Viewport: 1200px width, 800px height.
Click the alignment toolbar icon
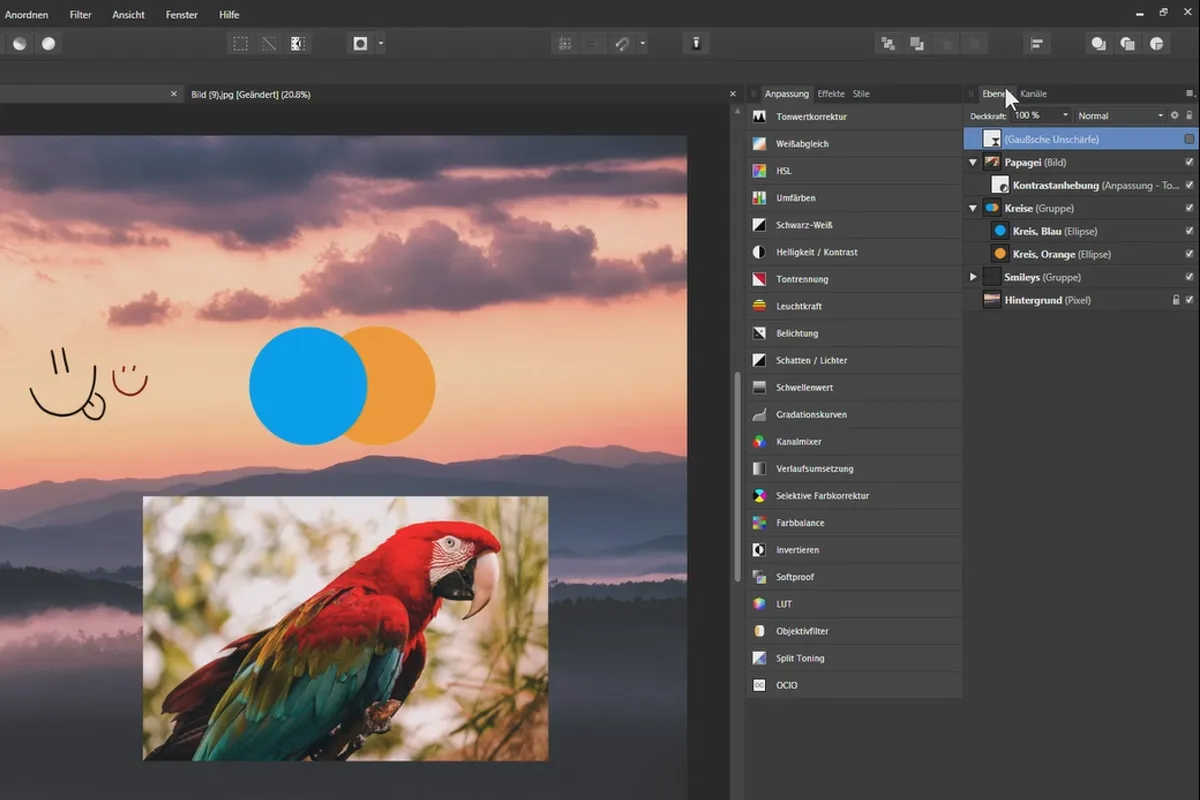click(1037, 44)
